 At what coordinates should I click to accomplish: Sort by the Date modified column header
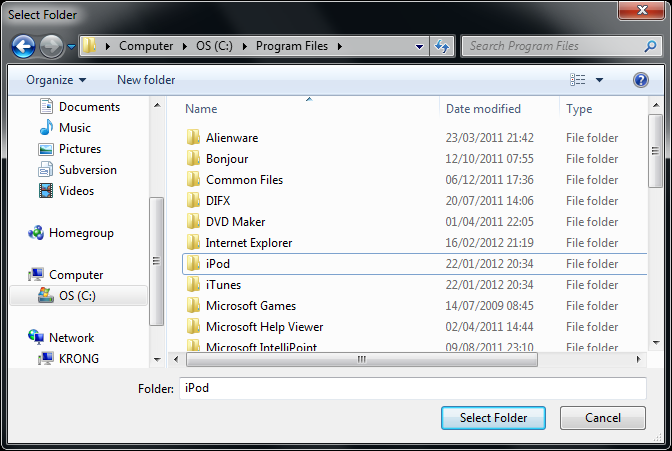click(x=483, y=109)
